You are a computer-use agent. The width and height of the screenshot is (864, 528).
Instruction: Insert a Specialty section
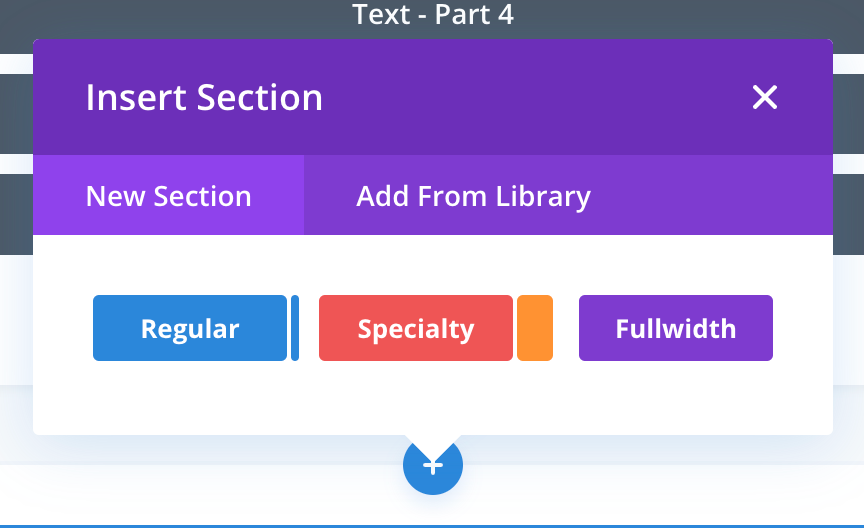(x=415, y=328)
